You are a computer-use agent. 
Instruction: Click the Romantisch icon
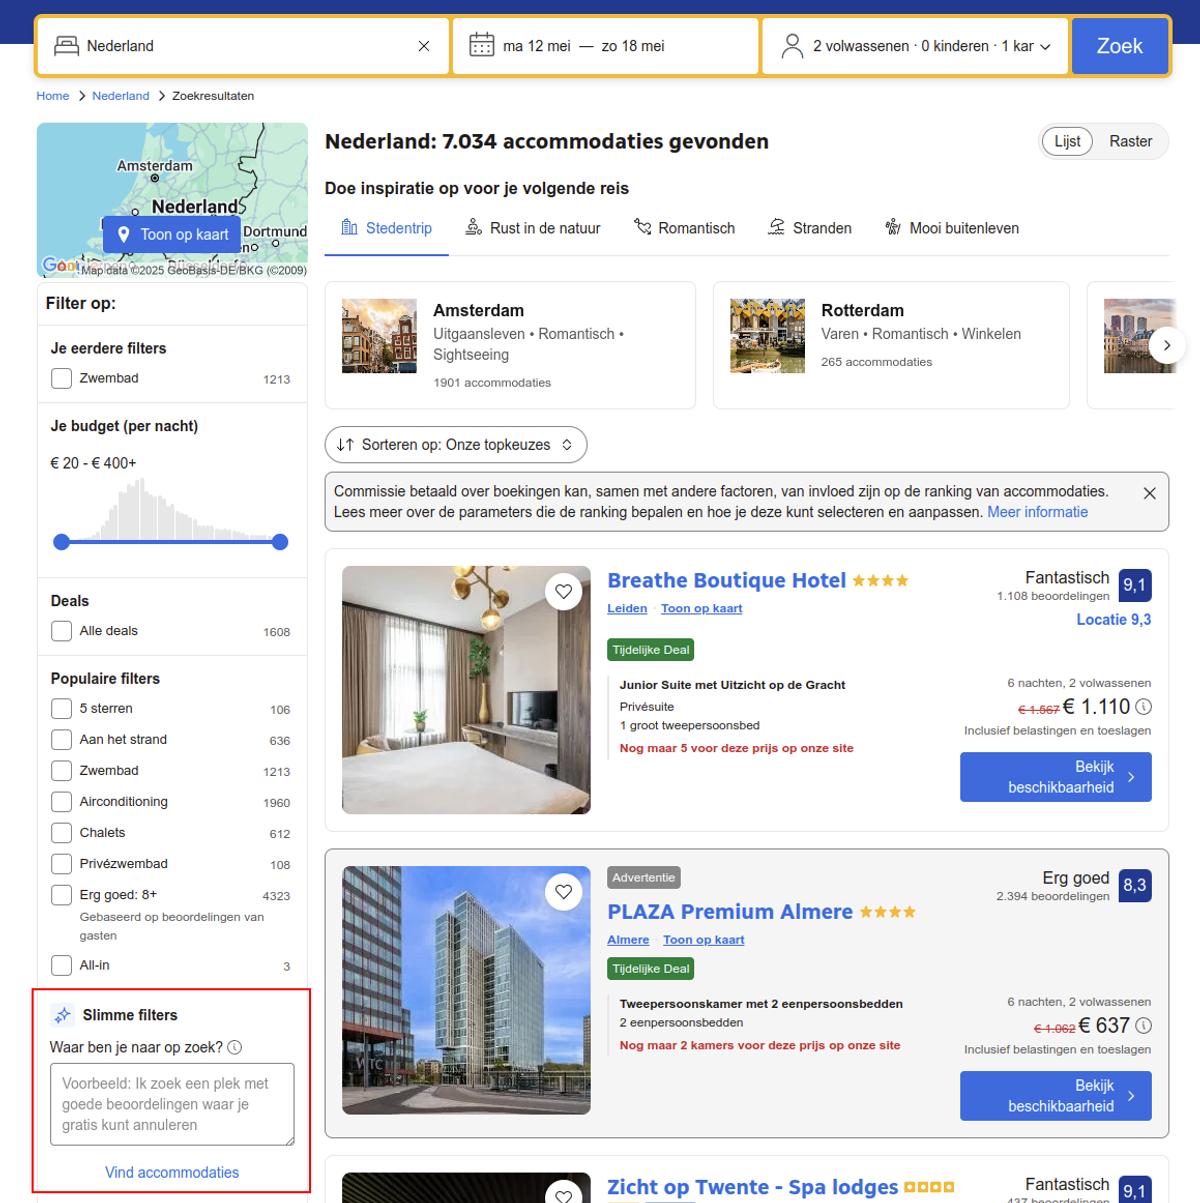click(642, 227)
